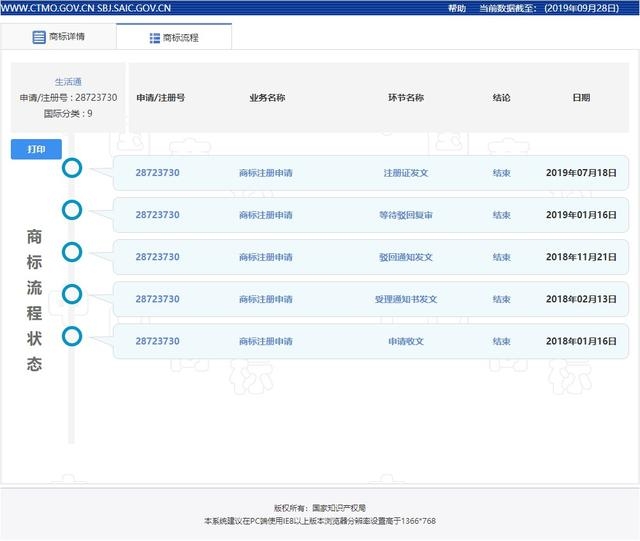Click the 生活通 trademark name link
Image resolution: width=640 pixels, height=541 pixels.
pos(68,82)
